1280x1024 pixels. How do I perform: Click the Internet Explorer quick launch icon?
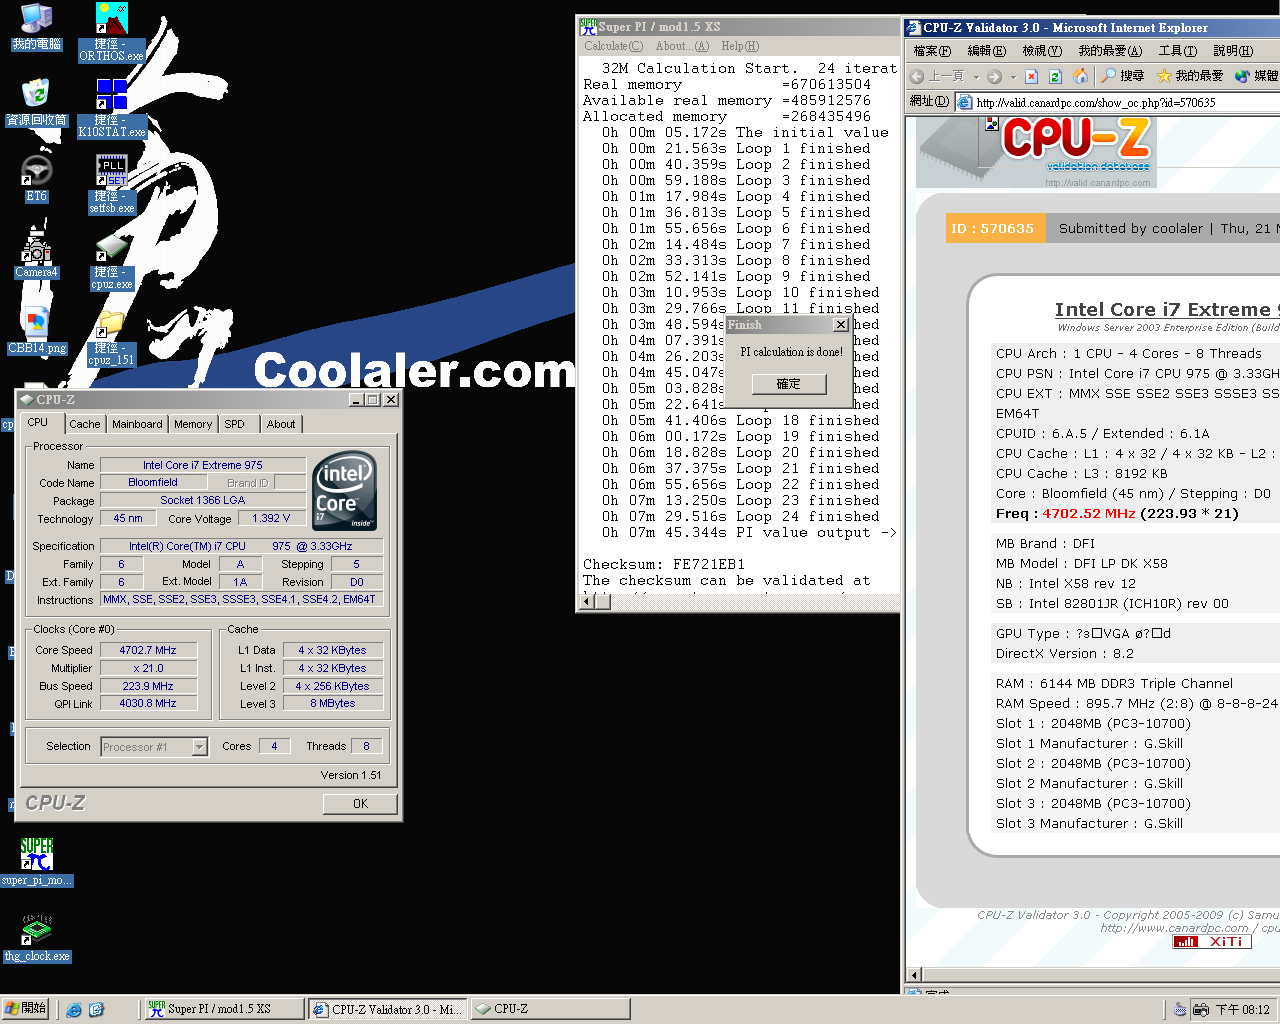coord(74,1009)
